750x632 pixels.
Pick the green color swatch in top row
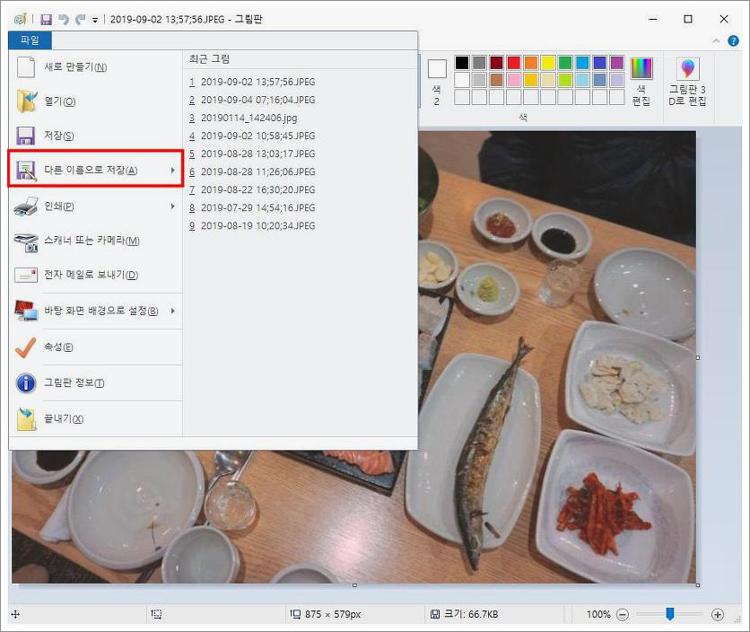pos(565,63)
